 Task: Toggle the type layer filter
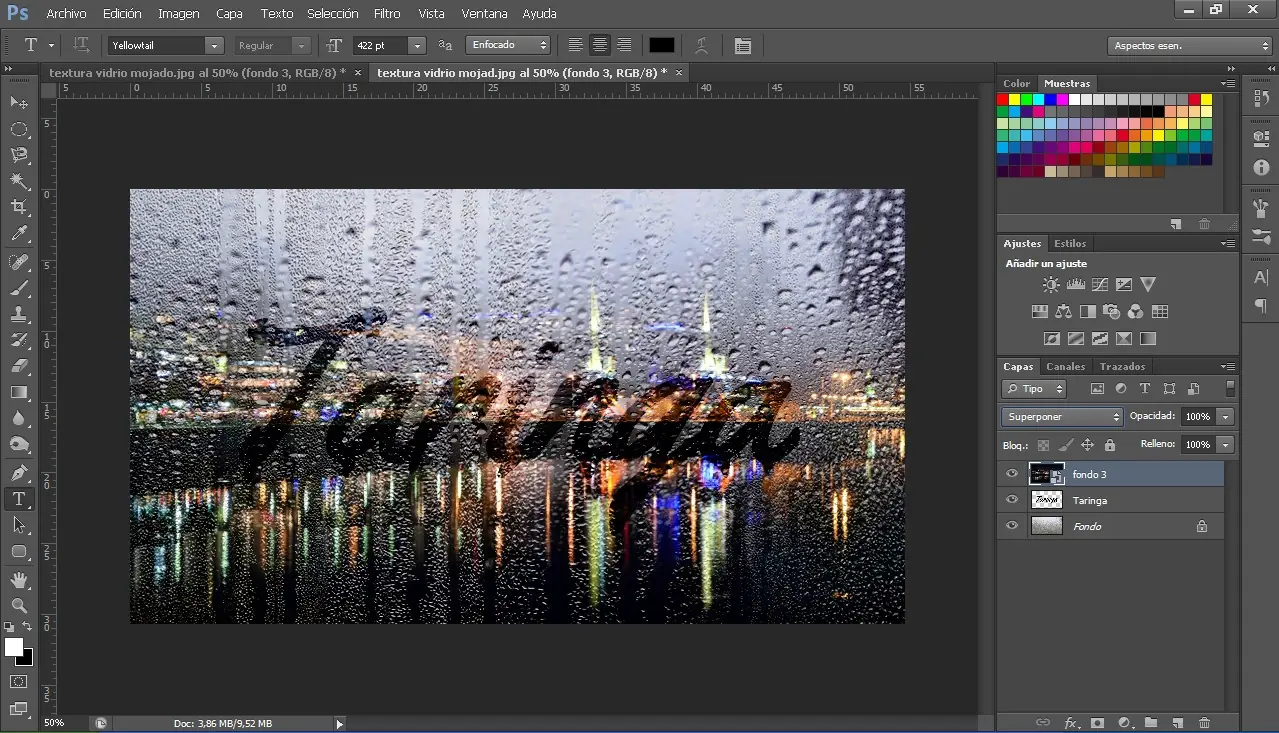point(1145,389)
